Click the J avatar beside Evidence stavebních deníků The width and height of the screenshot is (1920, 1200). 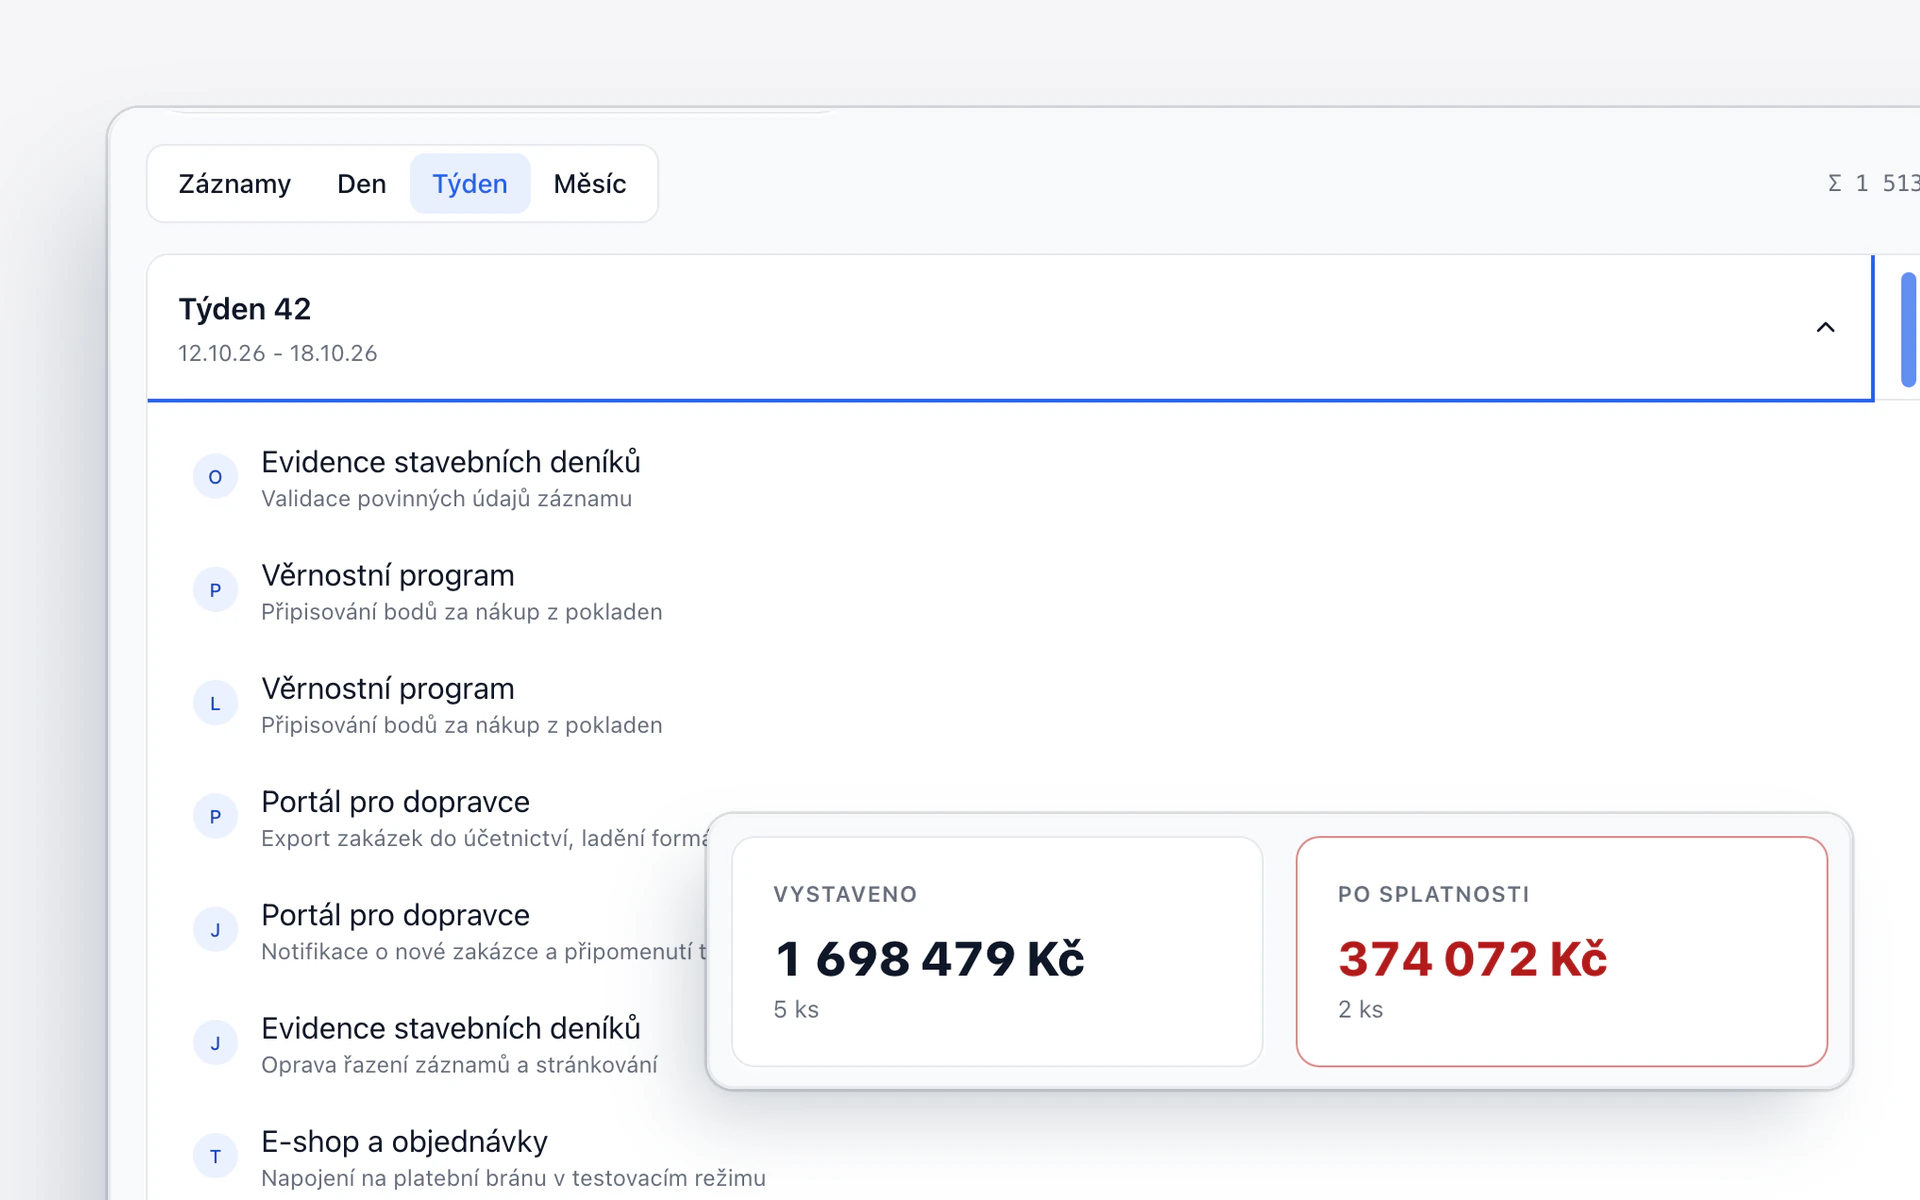[x=215, y=1043]
